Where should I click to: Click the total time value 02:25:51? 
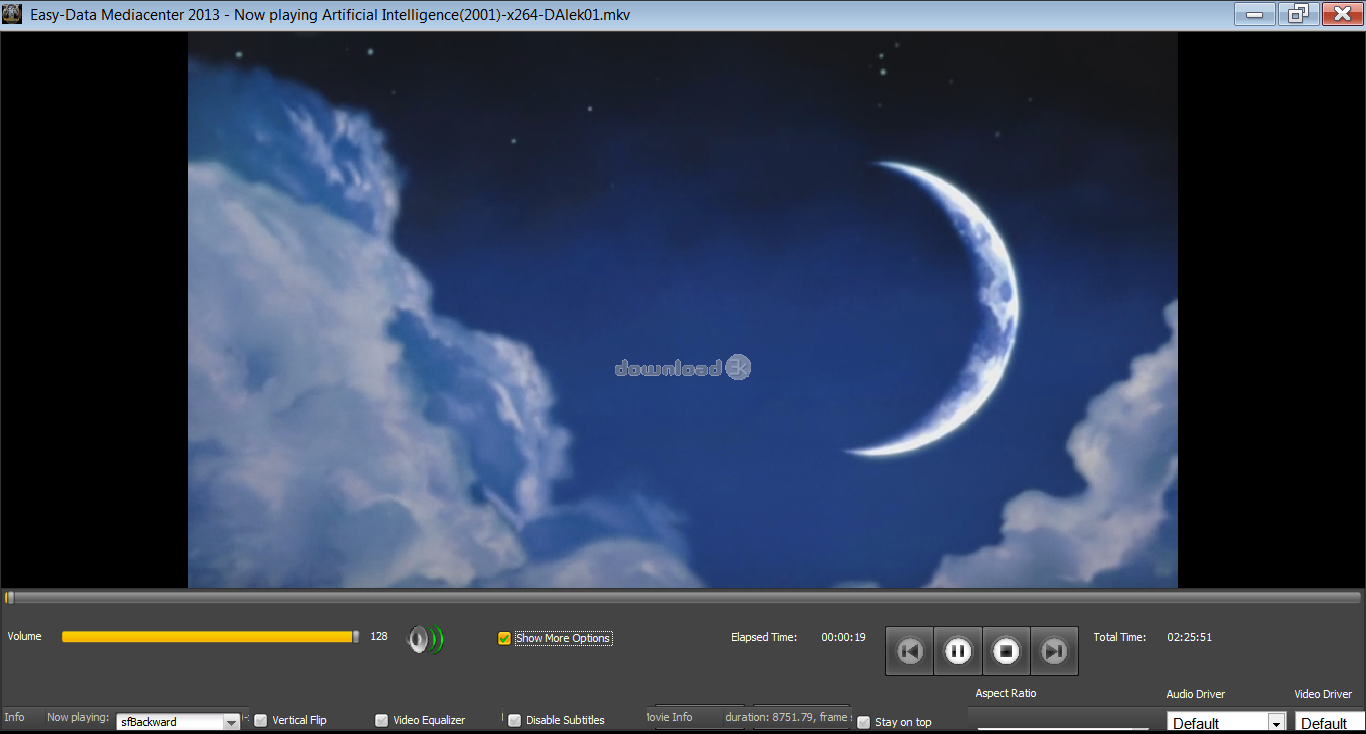[1190, 637]
